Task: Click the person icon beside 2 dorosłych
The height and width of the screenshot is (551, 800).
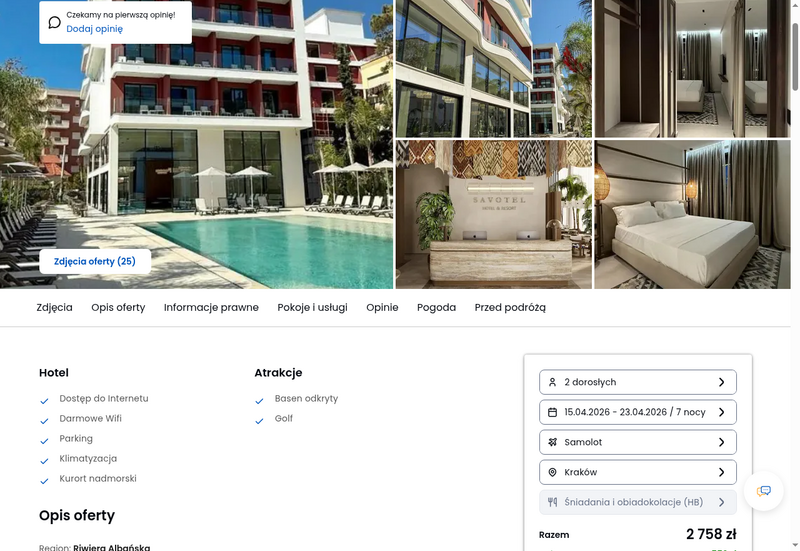Action: pos(552,382)
